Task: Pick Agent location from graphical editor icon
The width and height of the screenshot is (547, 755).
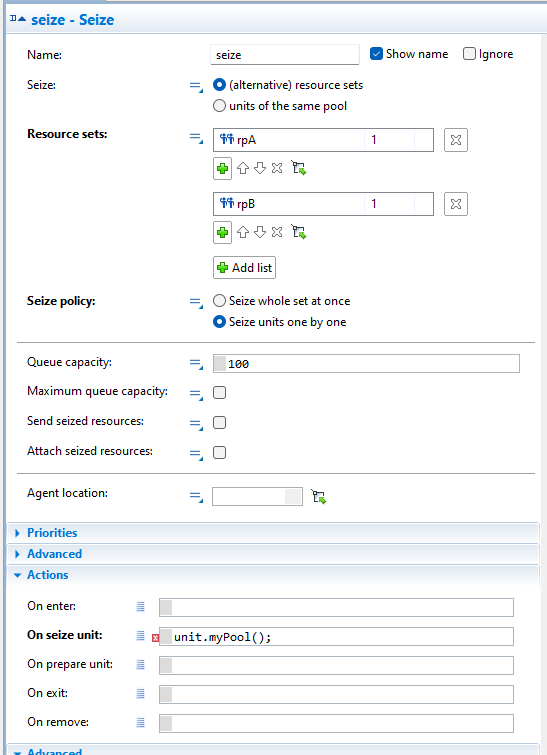Action: pyautogui.click(x=319, y=497)
